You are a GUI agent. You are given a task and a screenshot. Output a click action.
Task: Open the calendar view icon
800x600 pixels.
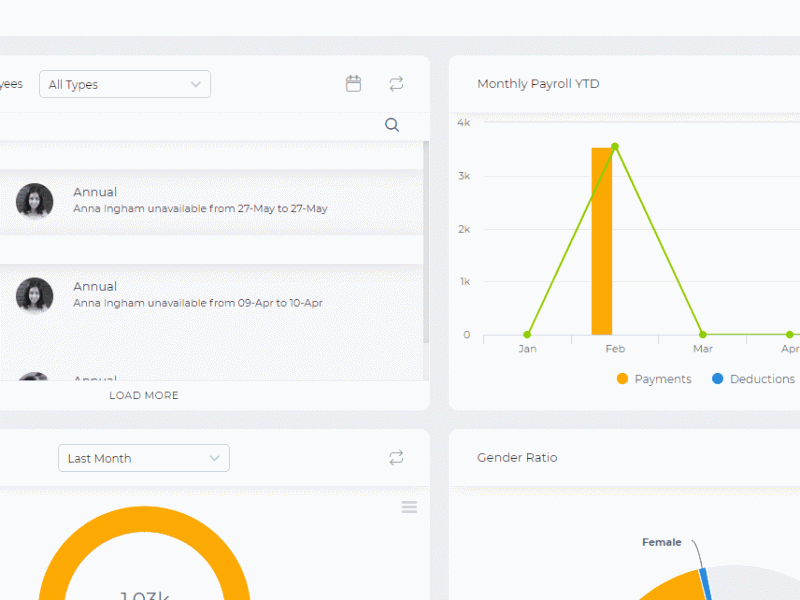tap(353, 84)
